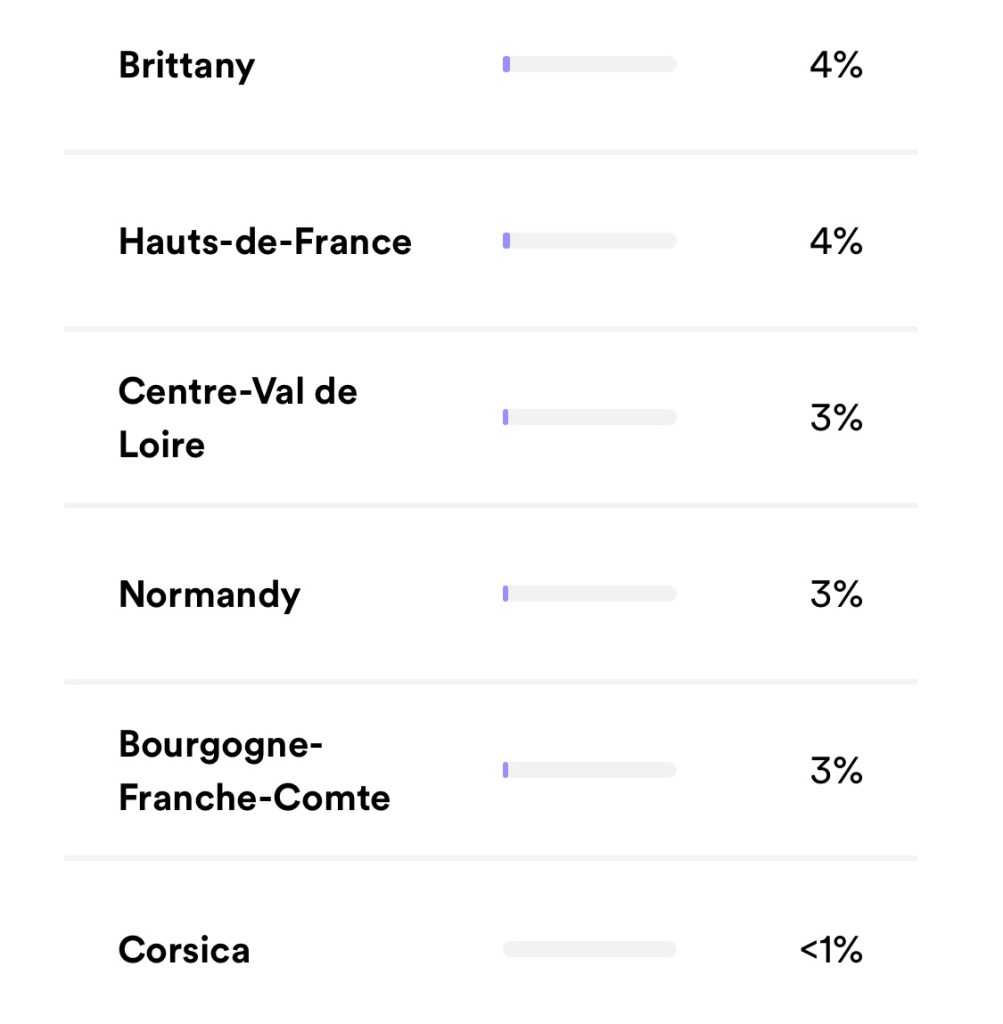
Task: Click the divider line below Brittany row
Action: click(x=490, y=153)
